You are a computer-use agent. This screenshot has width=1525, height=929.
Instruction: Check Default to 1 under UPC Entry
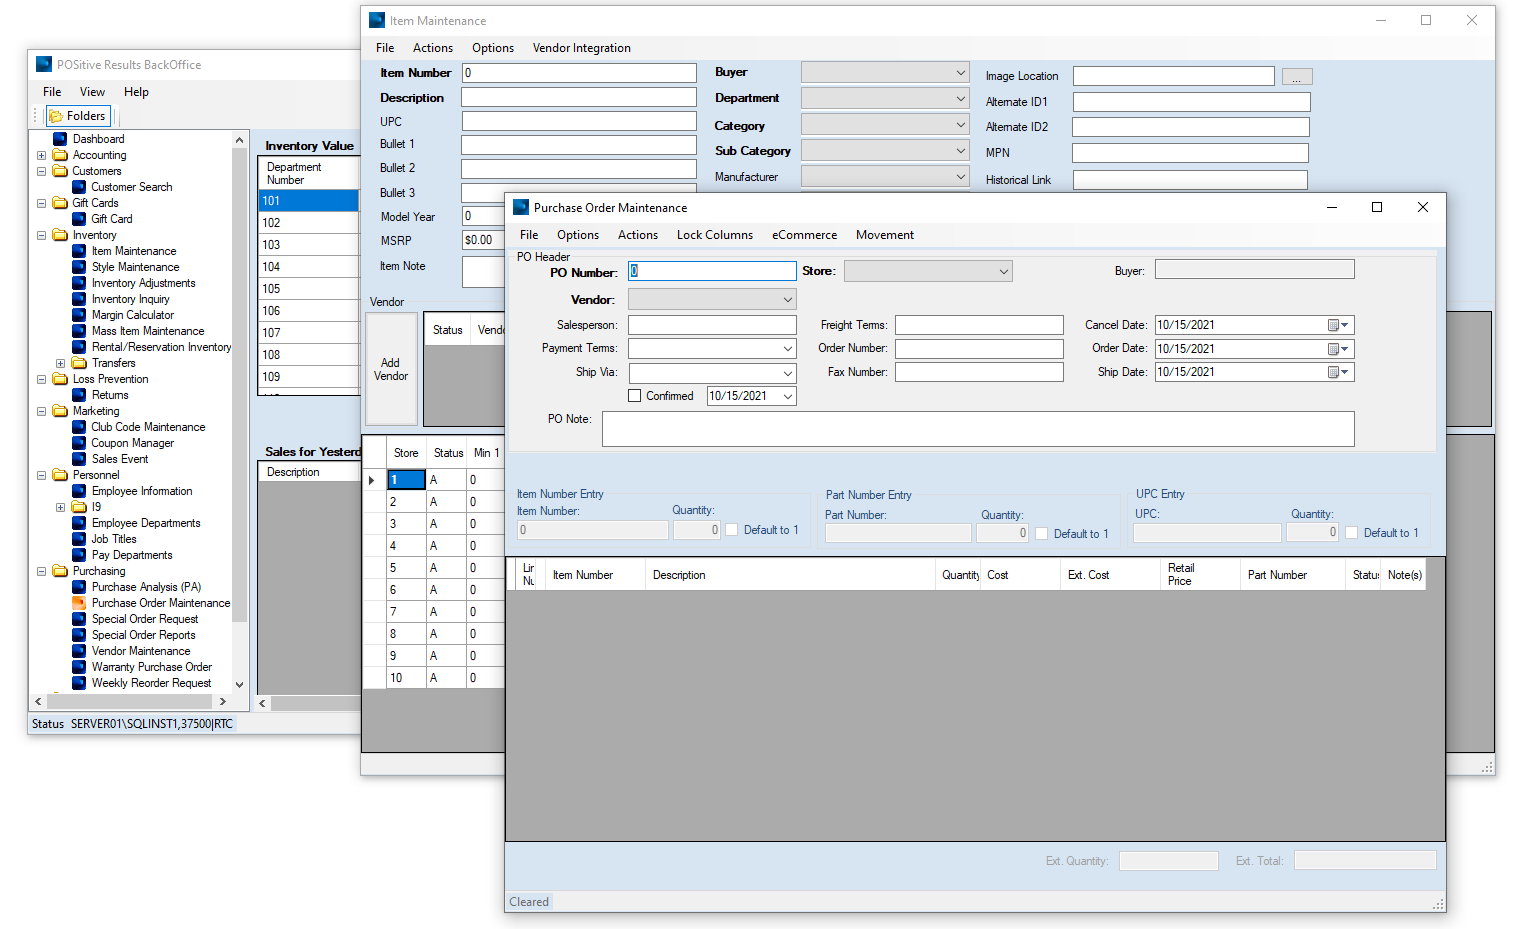pos(1352,533)
